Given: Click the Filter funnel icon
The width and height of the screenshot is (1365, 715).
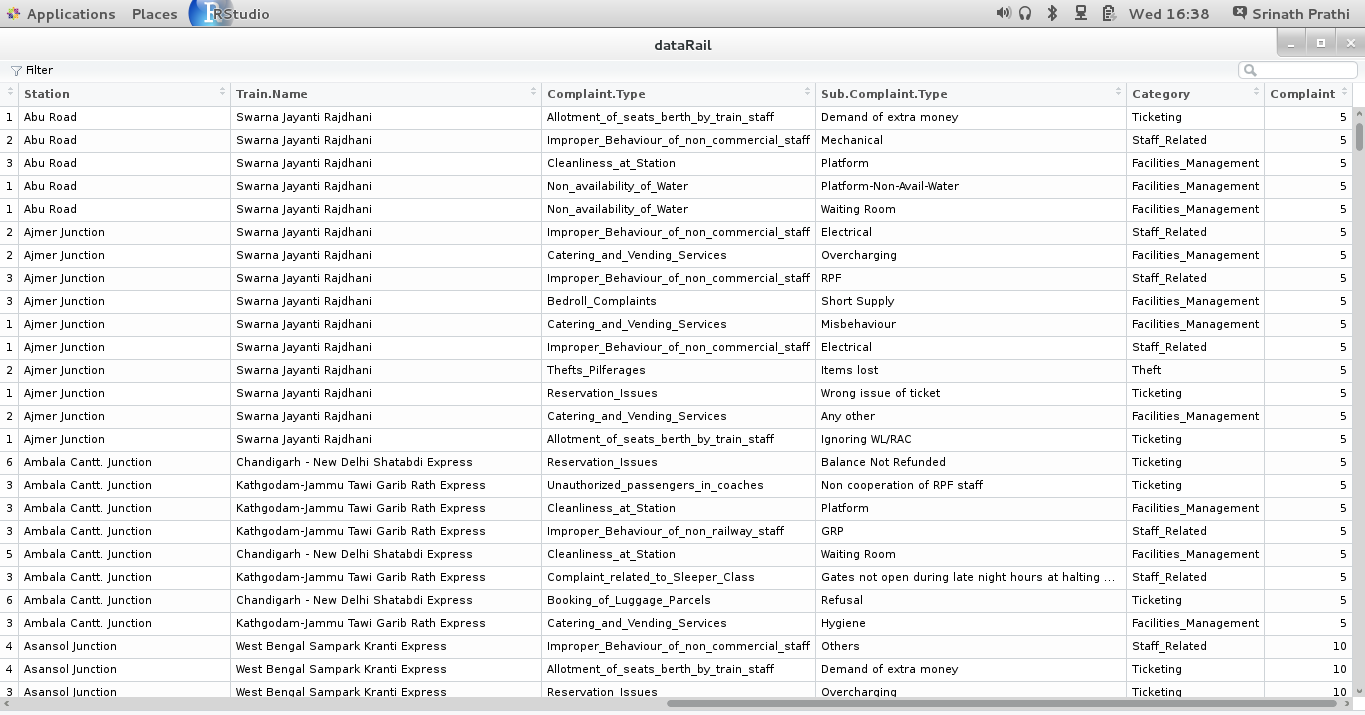Looking at the screenshot, I should pos(16,71).
